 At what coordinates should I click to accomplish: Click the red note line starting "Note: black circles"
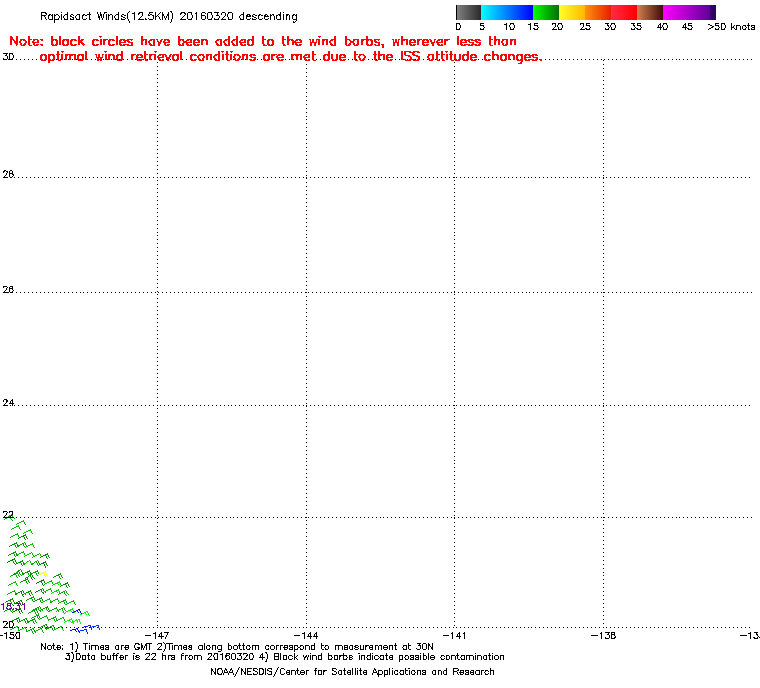coord(263,41)
